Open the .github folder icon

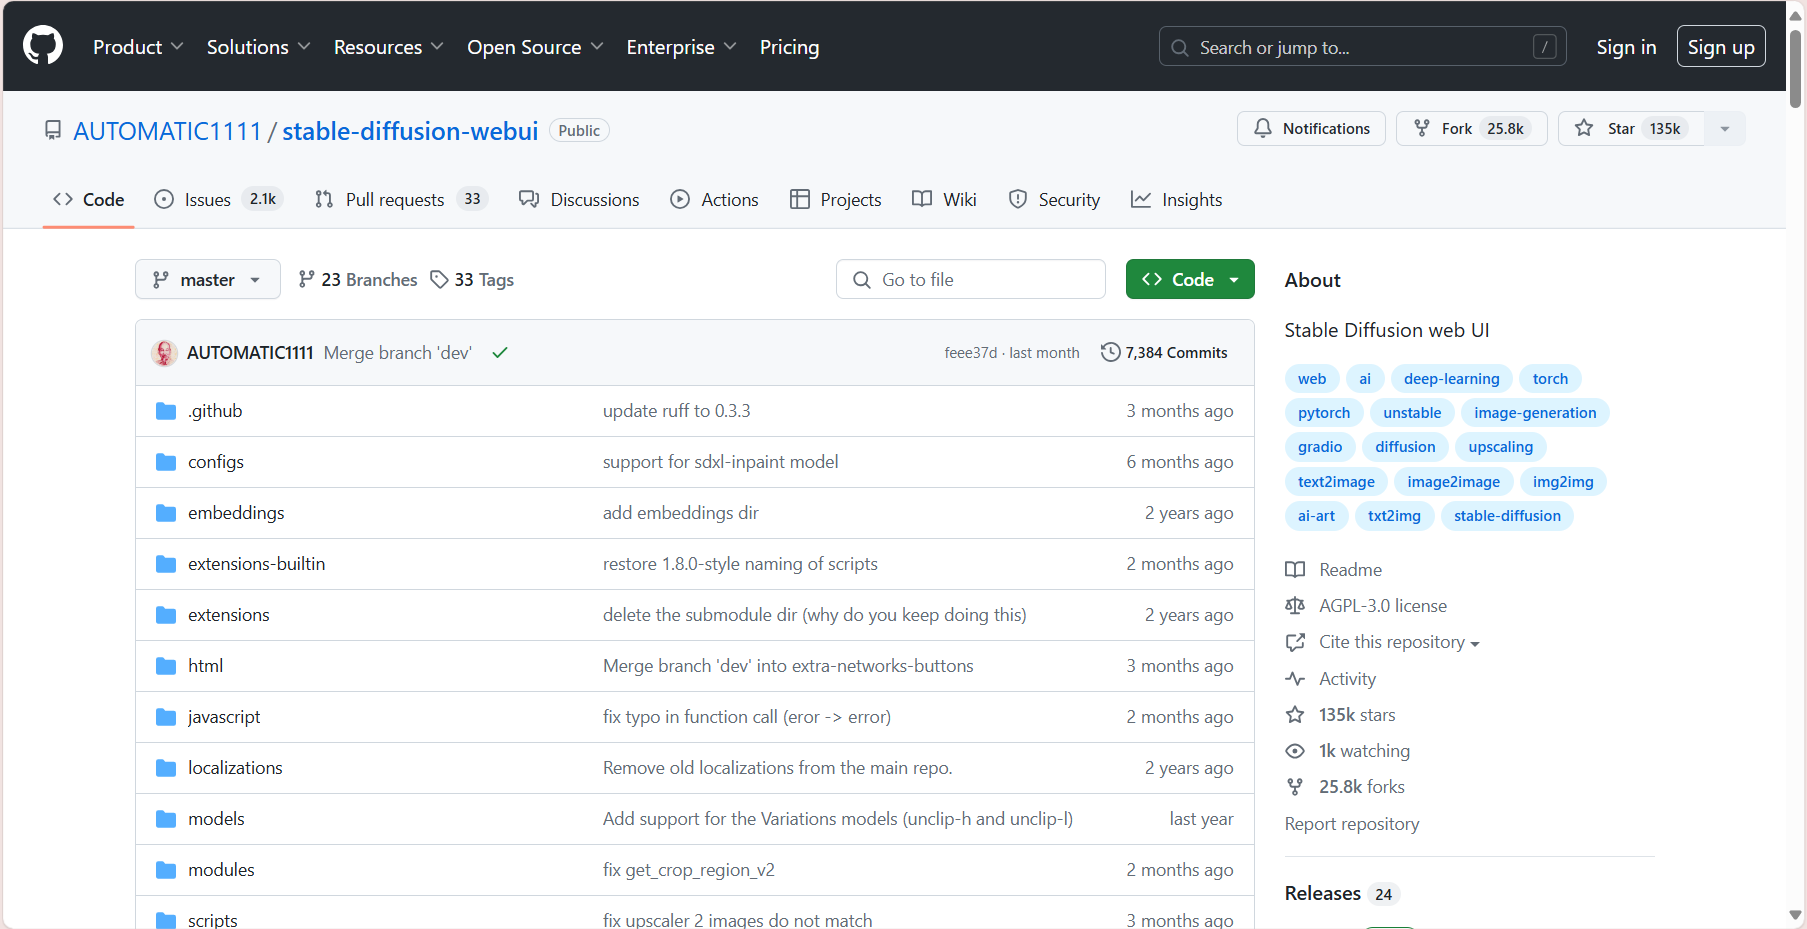(166, 411)
